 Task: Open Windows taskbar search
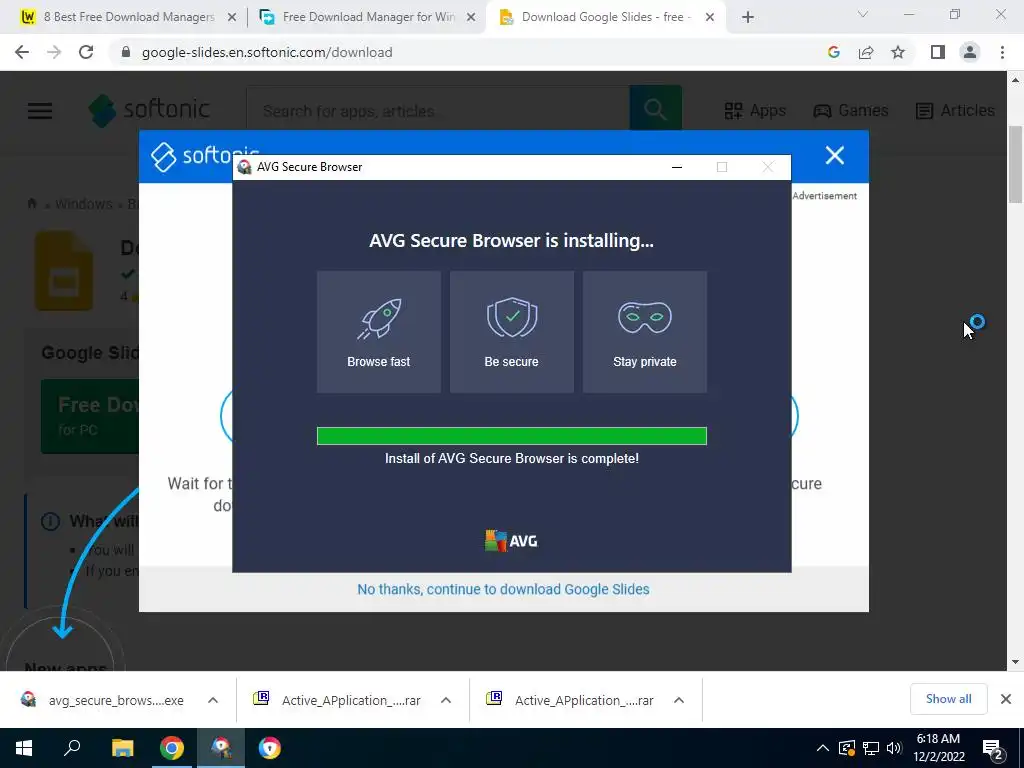[72, 748]
